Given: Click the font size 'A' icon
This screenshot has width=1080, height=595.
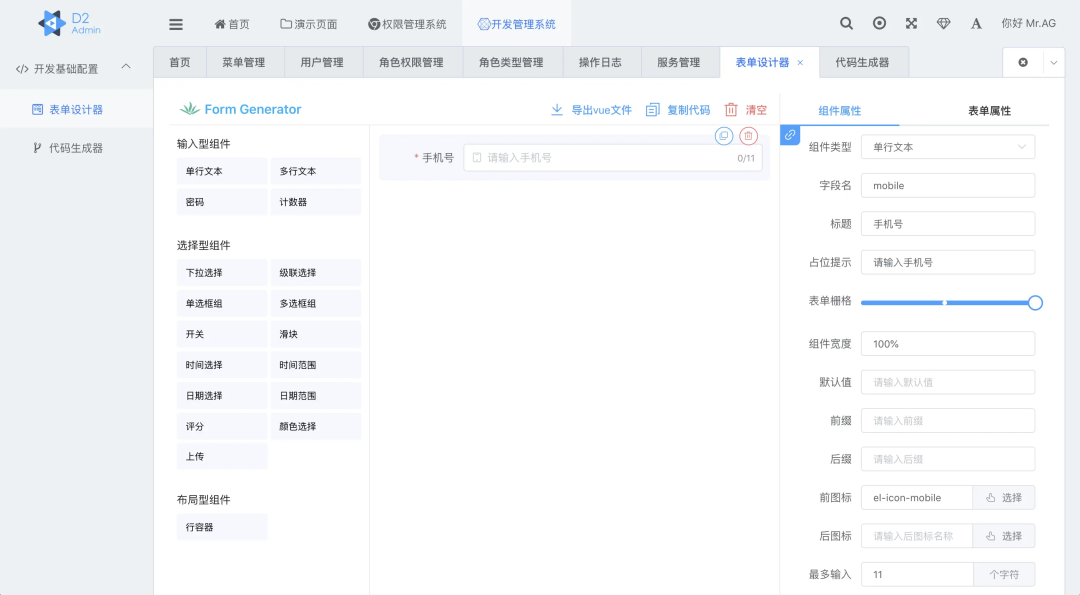Looking at the screenshot, I should coord(976,23).
